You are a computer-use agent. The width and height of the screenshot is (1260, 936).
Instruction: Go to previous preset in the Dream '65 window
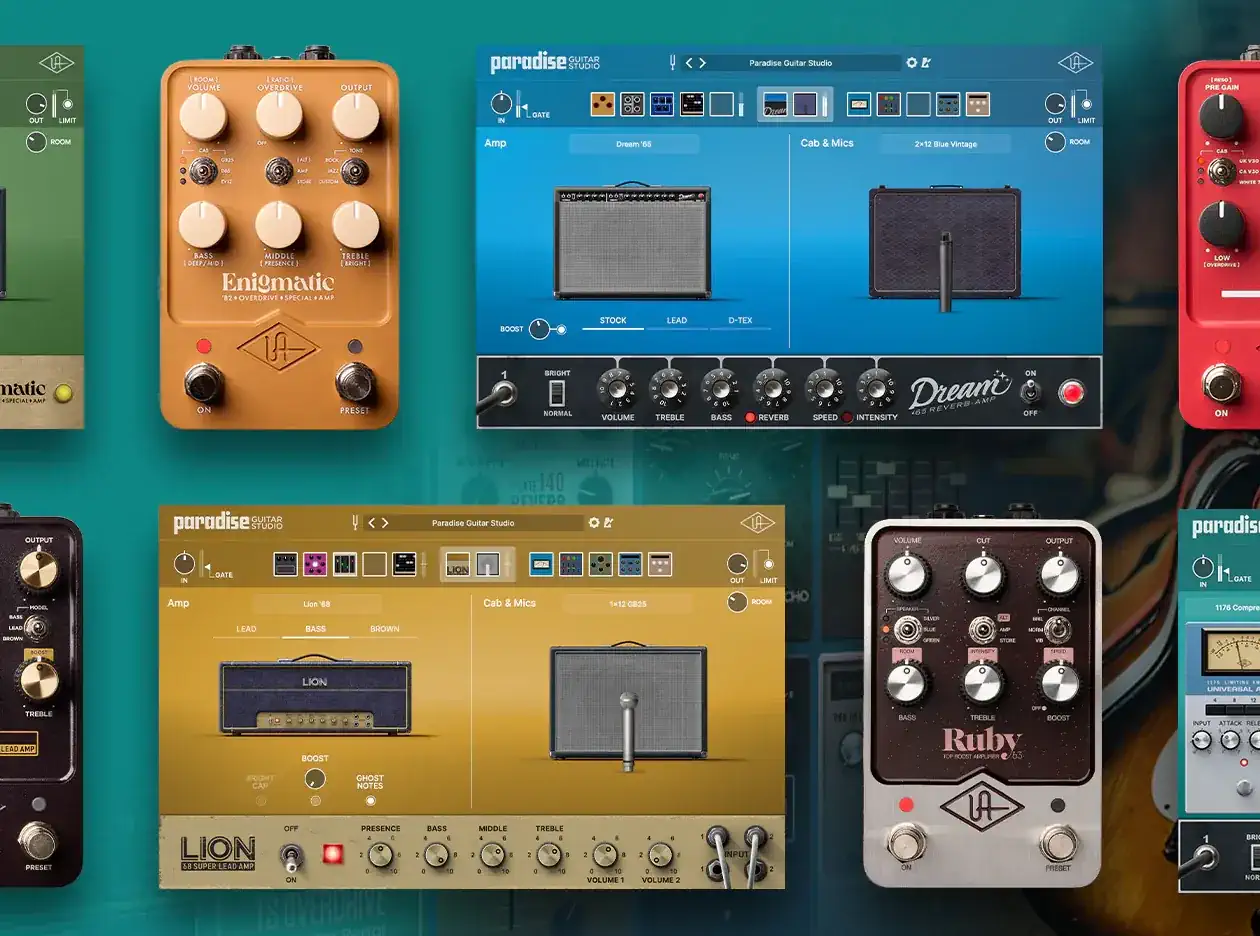point(689,63)
